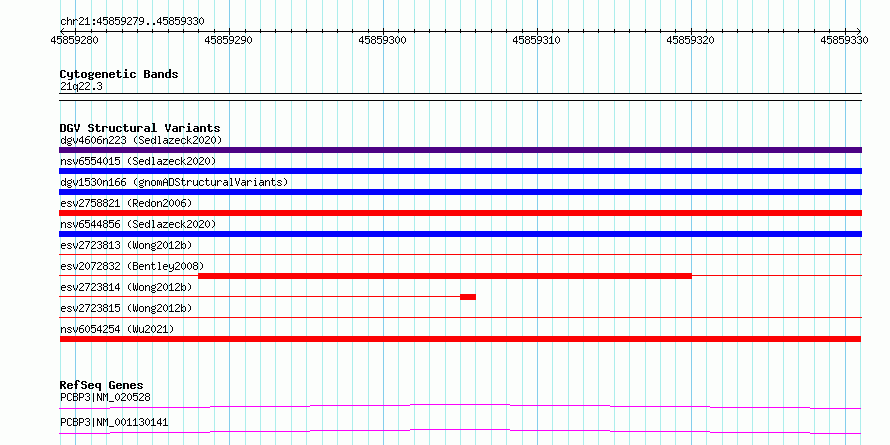The height and width of the screenshot is (445, 890).
Task: Click the small red esv2723814 block
Action: [x=468, y=297]
